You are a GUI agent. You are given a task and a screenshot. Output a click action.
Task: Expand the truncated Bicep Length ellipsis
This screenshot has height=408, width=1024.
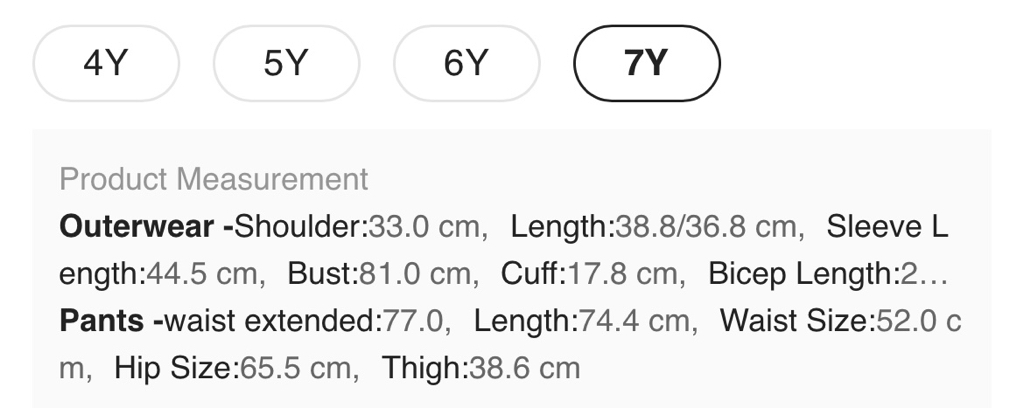pos(936,273)
